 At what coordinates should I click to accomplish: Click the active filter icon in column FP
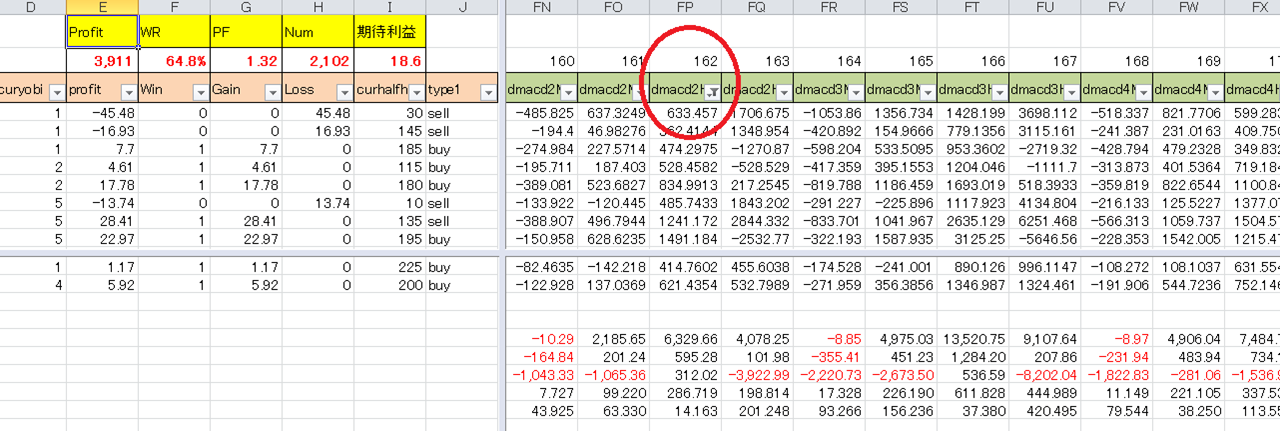(x=710, y=92)
